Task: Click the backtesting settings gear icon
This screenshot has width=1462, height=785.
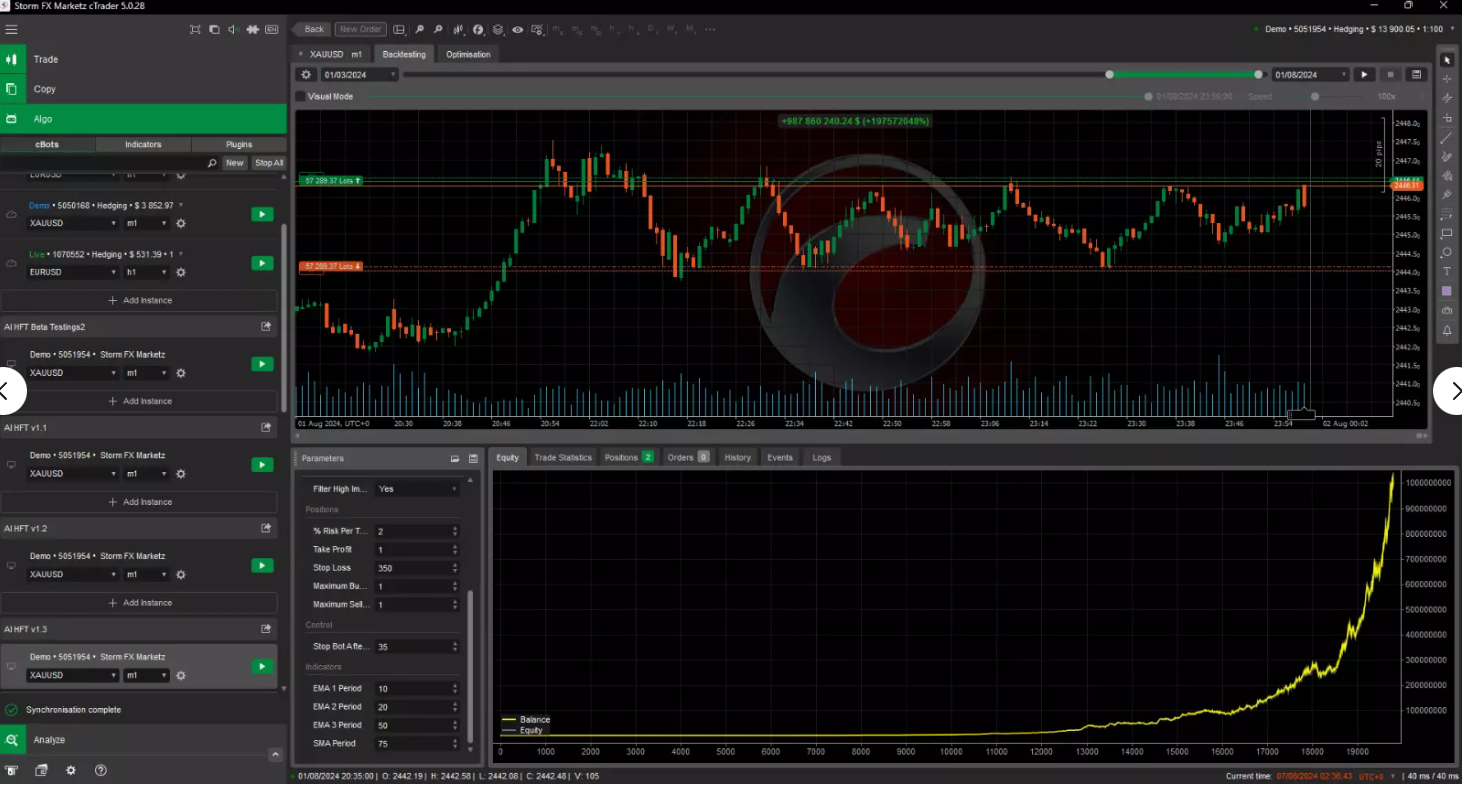Action: (306, 75)
